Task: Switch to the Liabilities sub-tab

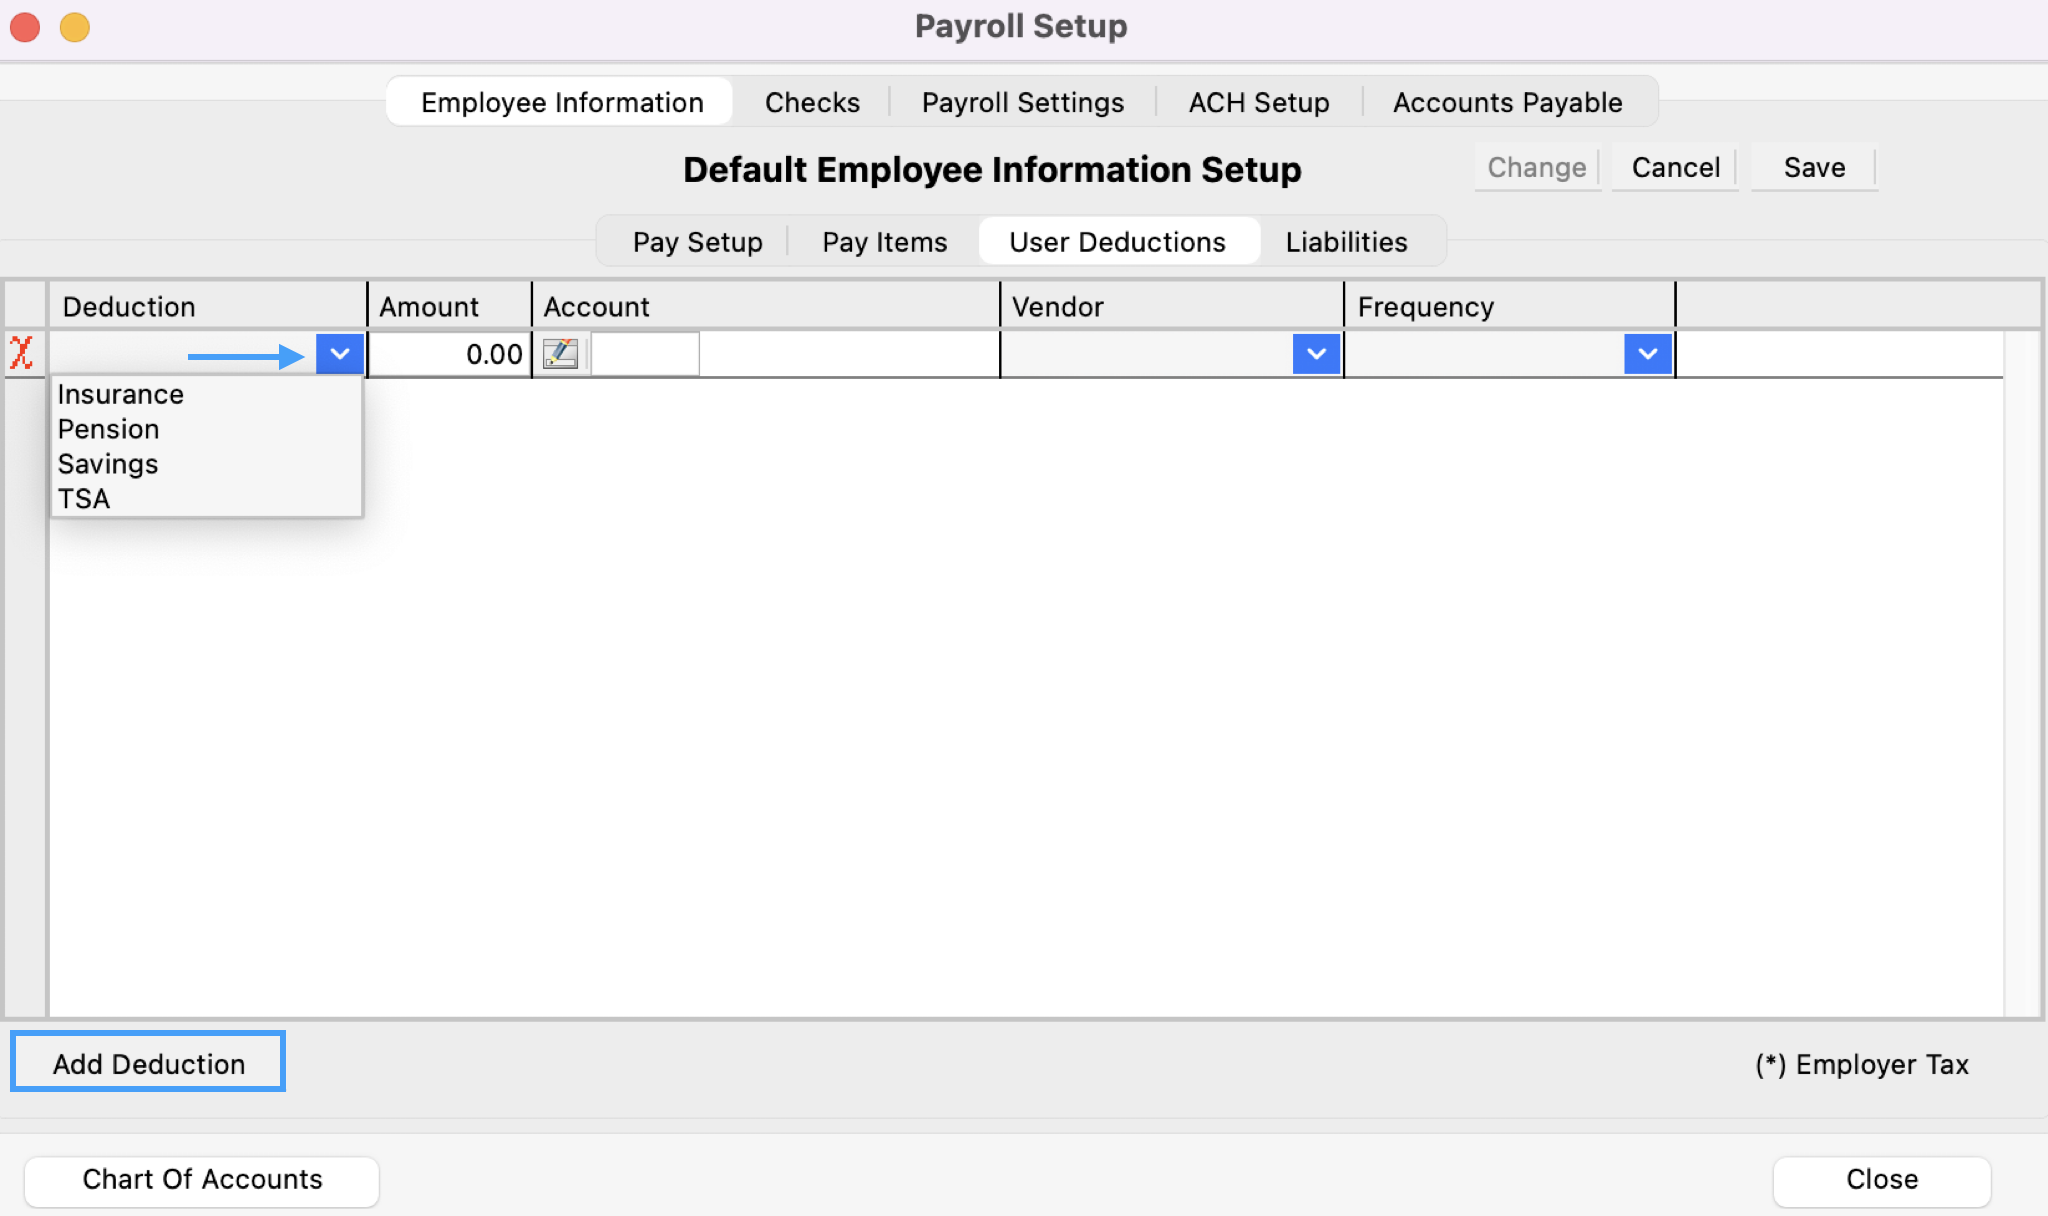Action: tap(1346, 242)
